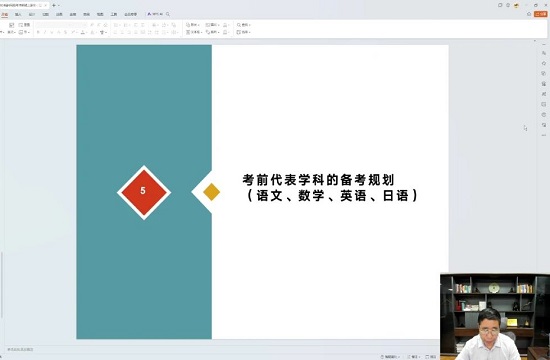Switch to the 插入 ribbon tab
Screen dimensions: 550x360
tap(18, 14)
